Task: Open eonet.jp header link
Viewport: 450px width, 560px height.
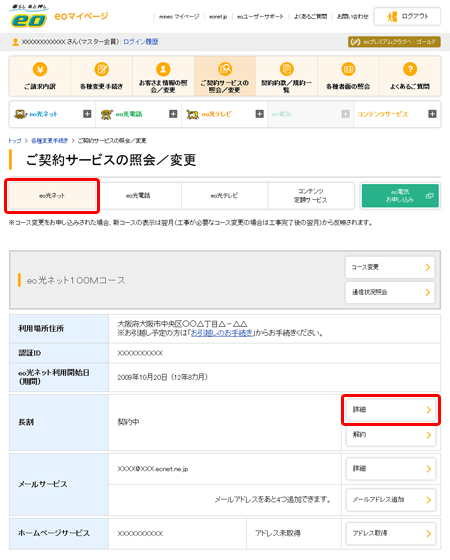Action: coord(218,16)
